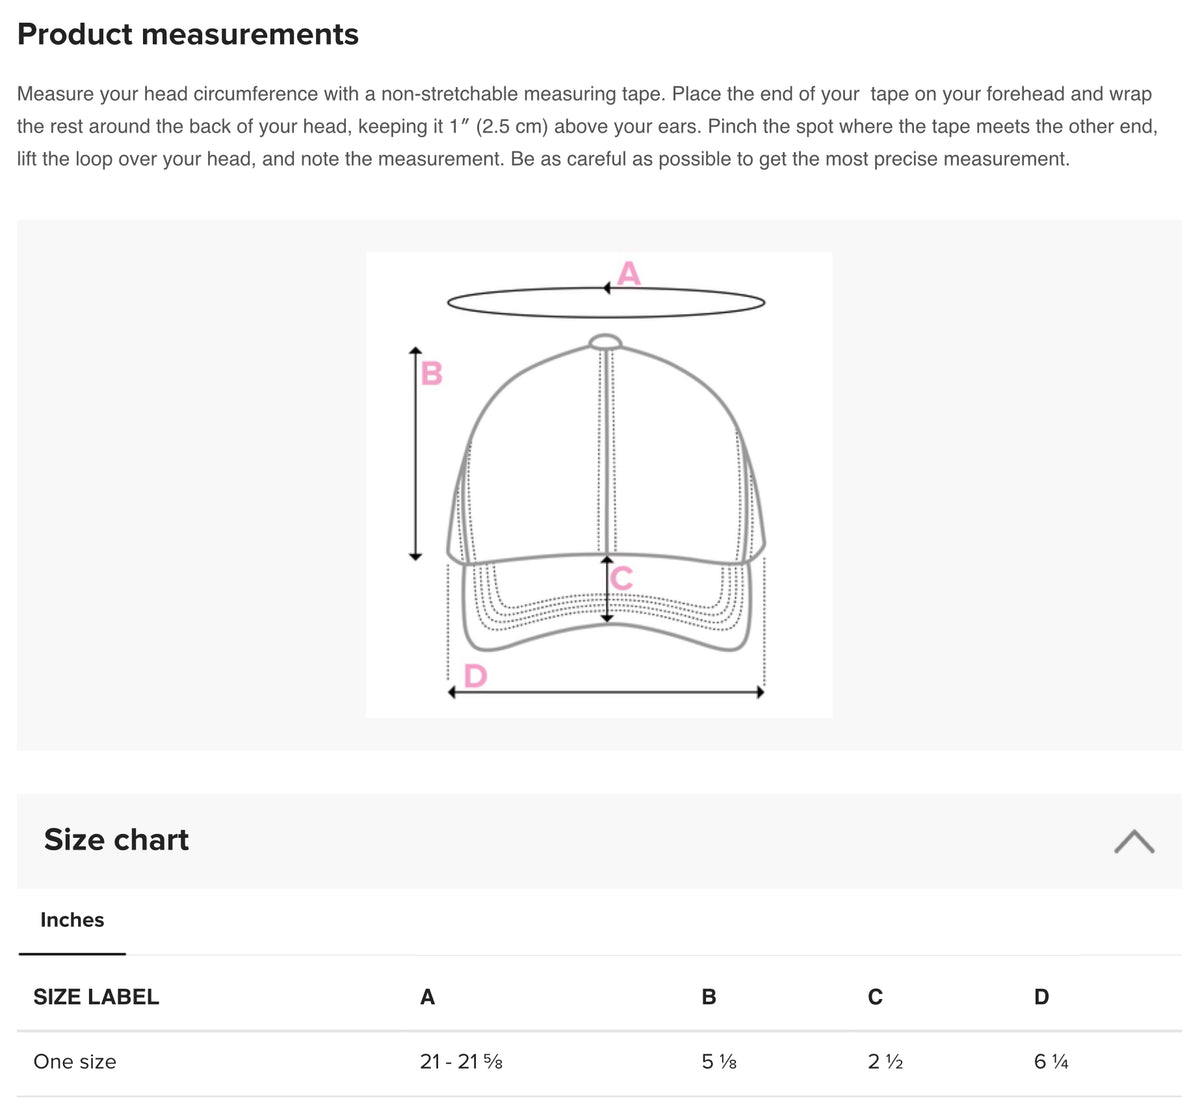Click the pink D label below the visor
This screenshot has height=1105, width=1200.
[x=475, y=676]
